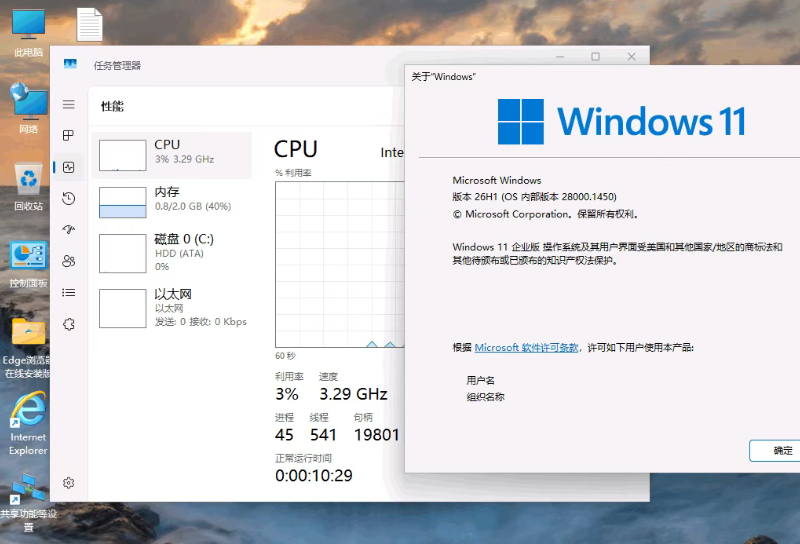Select the 磁盘 0 (C:) performance item
Image resolution: width=800 pixels, height=544 pixels.
pos(171,252)
